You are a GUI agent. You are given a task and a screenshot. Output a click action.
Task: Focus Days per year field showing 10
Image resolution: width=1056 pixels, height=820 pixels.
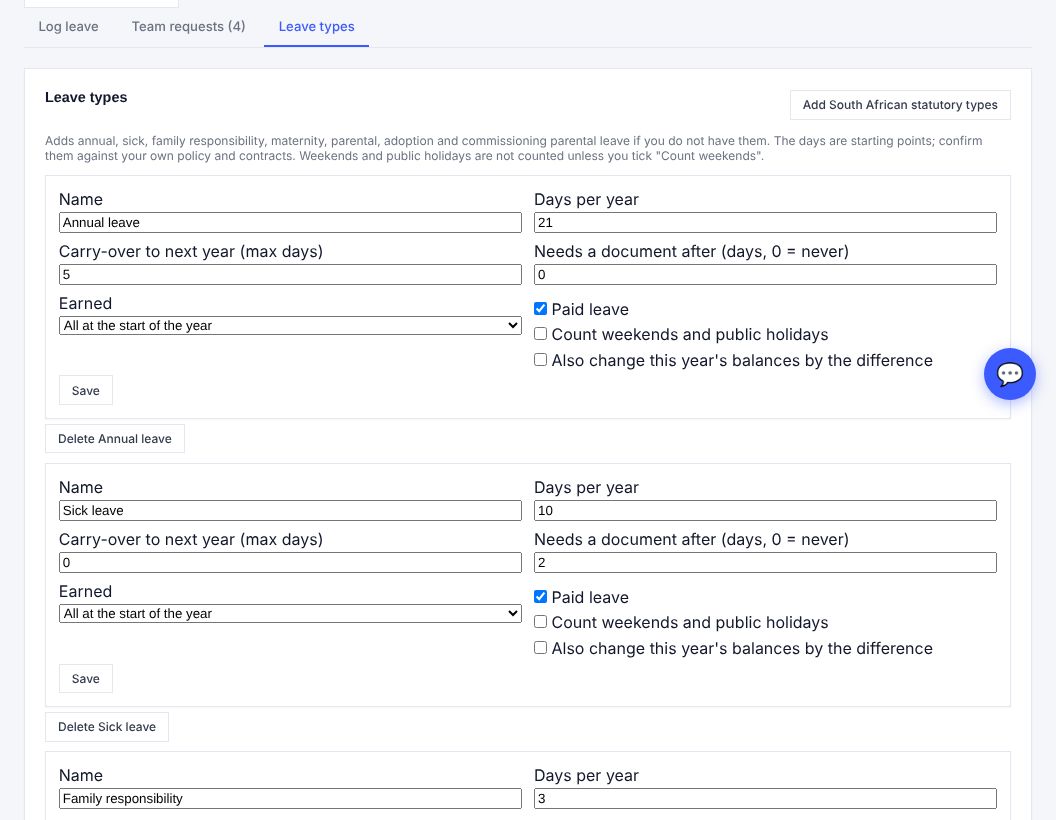pos(765,510)
